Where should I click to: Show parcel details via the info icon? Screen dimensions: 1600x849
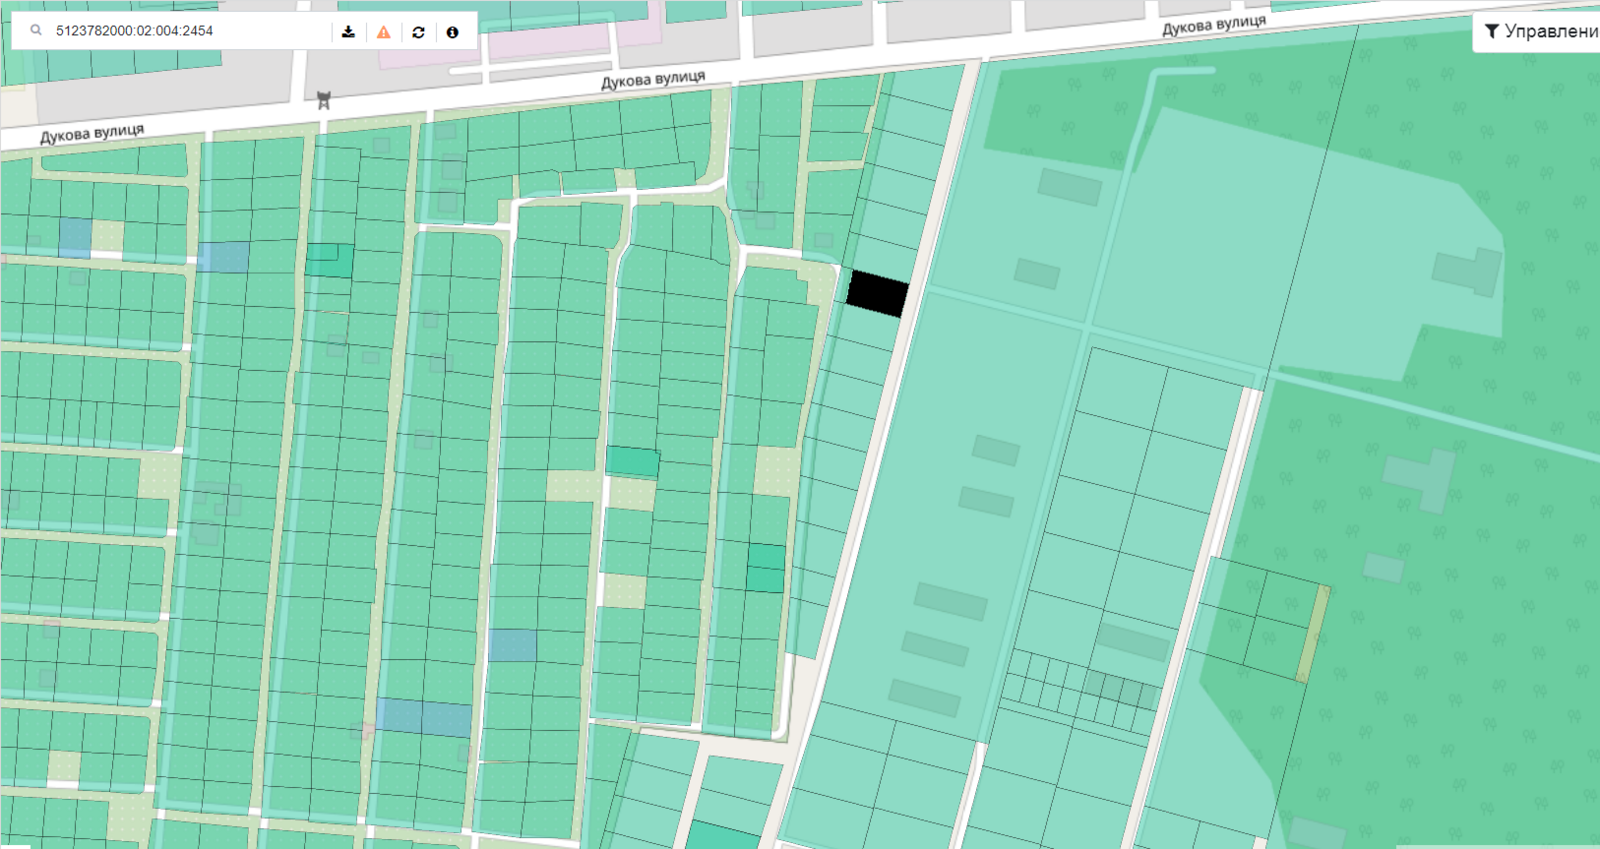452,32
